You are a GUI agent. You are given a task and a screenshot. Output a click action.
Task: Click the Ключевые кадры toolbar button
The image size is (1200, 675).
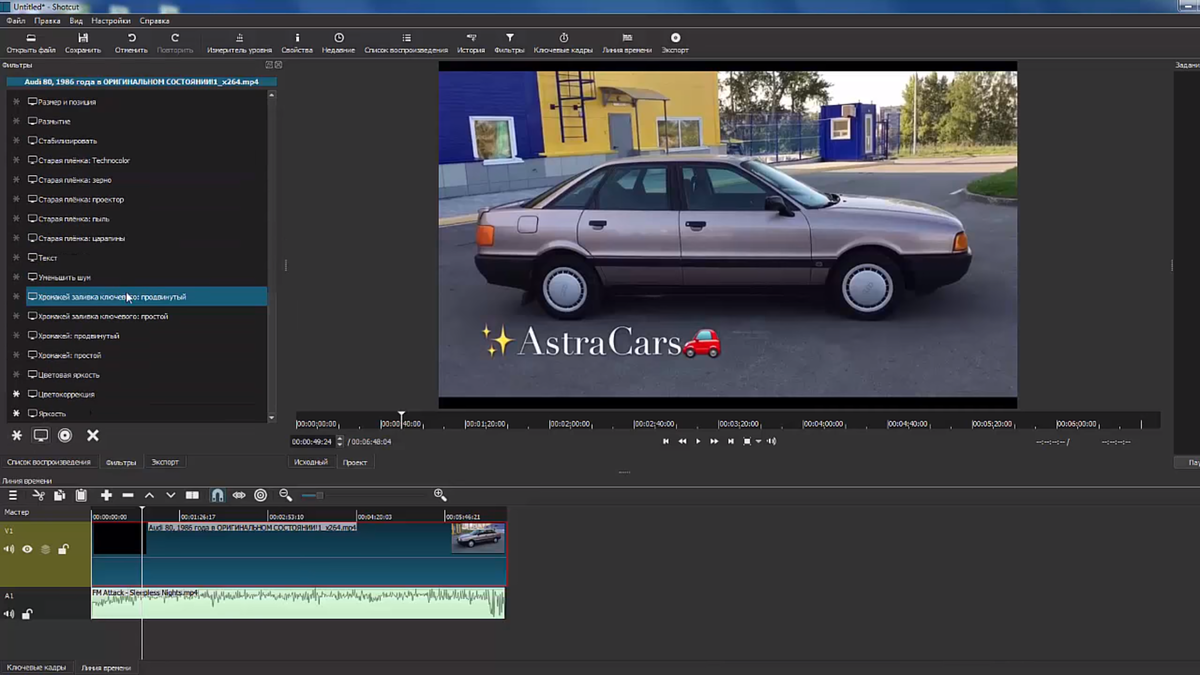563,43
